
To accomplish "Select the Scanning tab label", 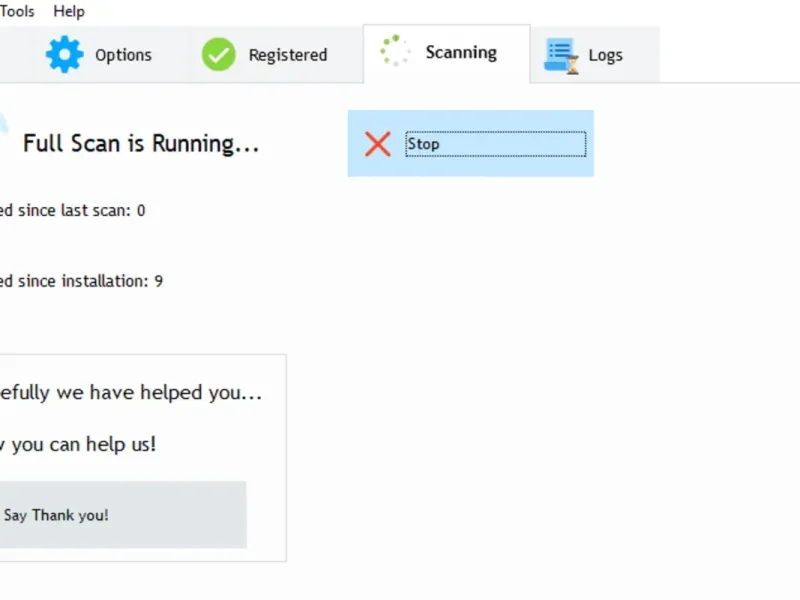I will 461,52.
